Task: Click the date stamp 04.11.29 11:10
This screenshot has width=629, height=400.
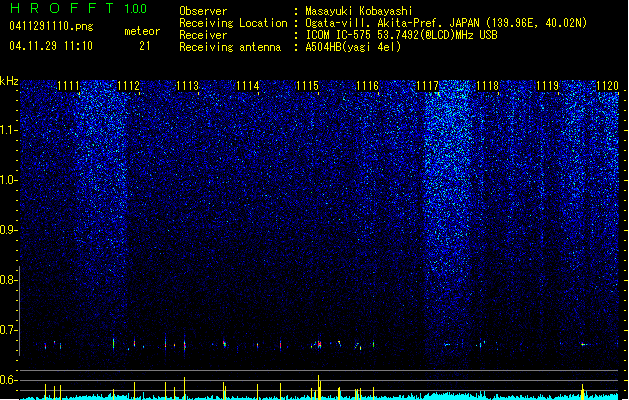Action: (x=51, y=46)
